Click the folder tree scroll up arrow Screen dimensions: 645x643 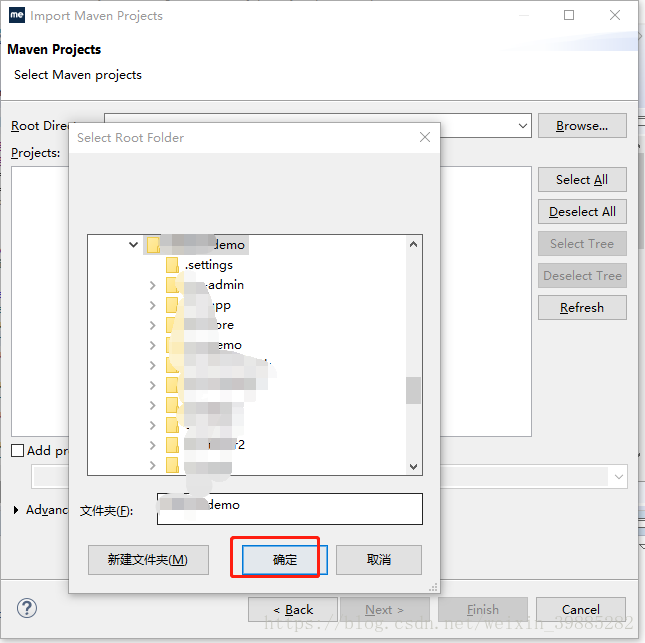[x=413, y=244]
